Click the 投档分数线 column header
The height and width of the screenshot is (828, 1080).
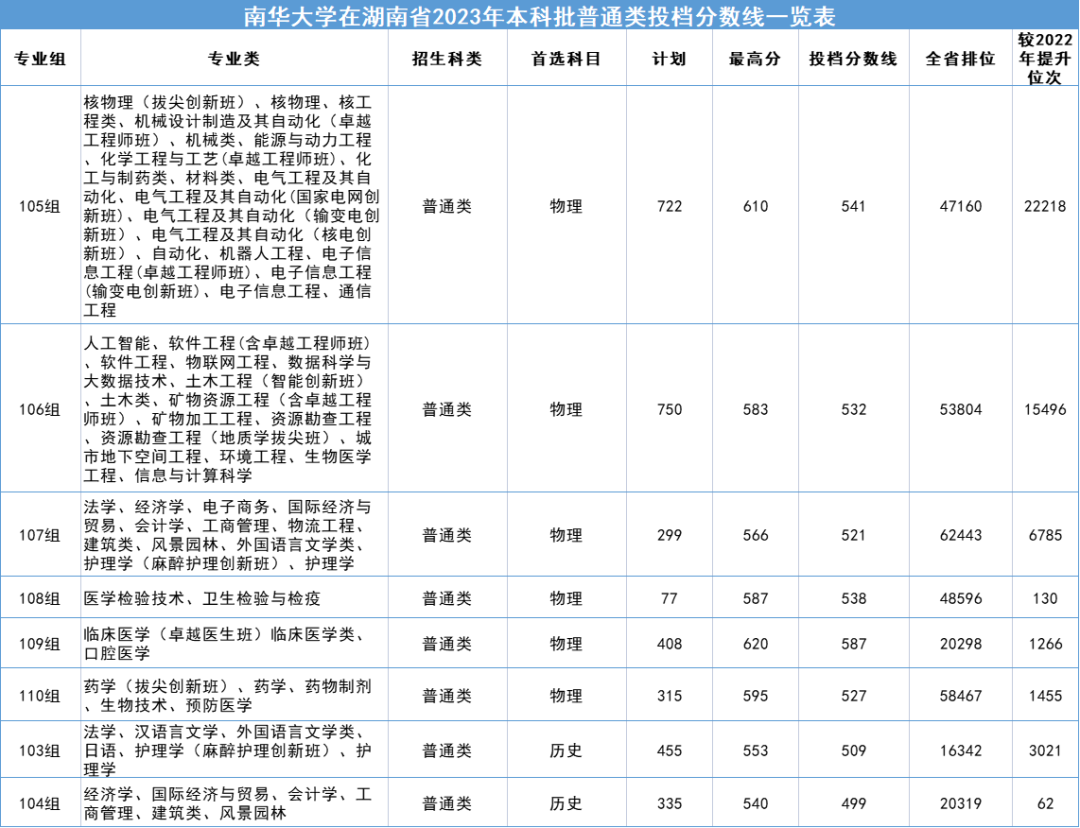click(x=853, y=59)
